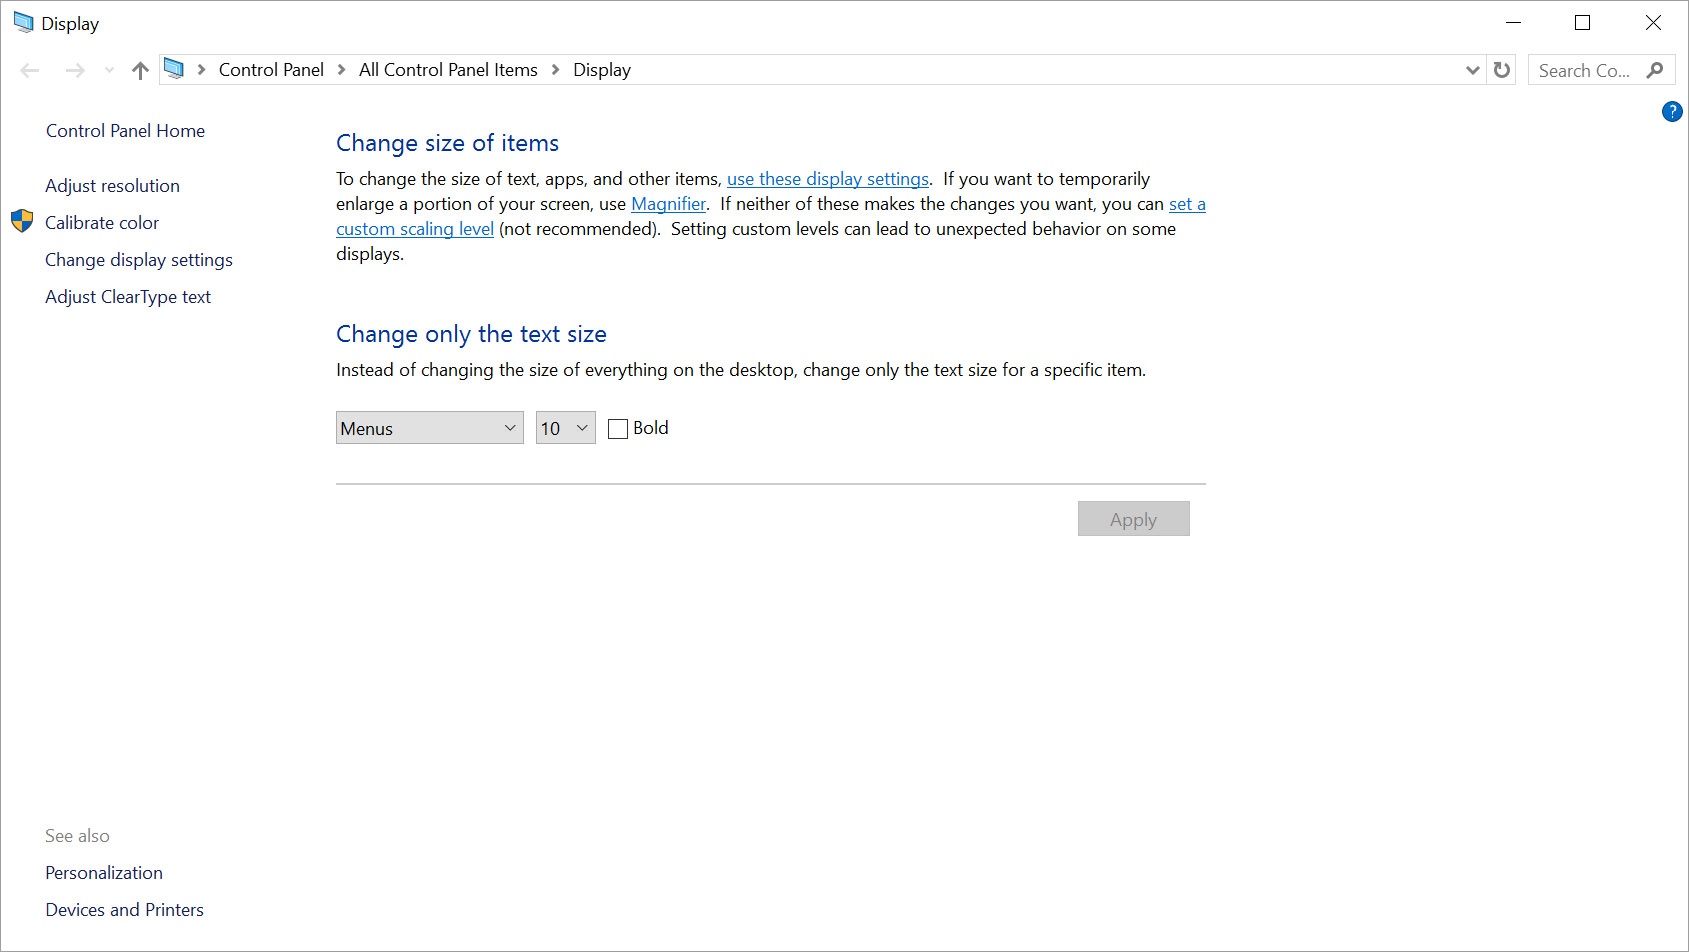Screen dimensions: 1689x952
Task: Open recent locations dropdown arrow
Action: click(x=109, y=70)
